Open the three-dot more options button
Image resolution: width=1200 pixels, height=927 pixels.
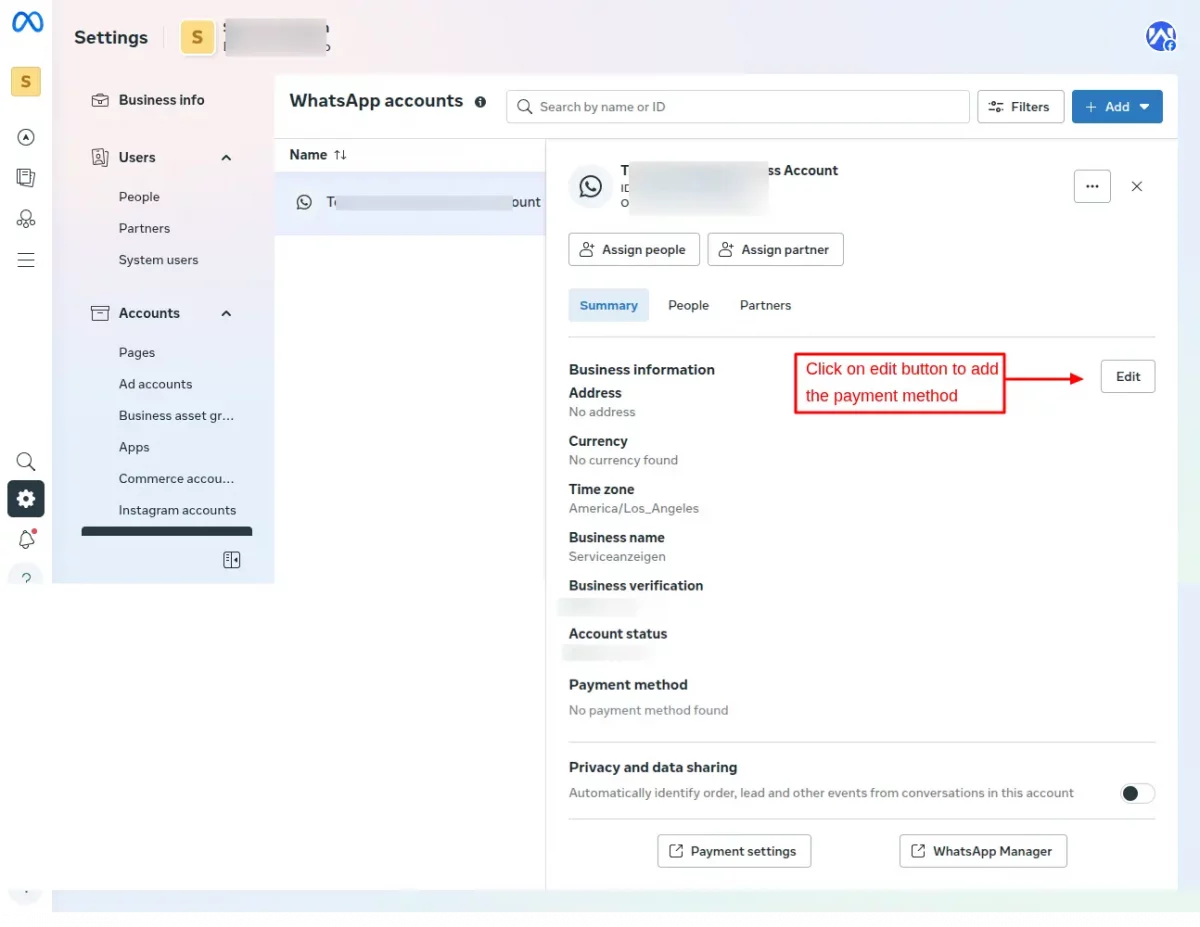click(x=1092, y=186)
